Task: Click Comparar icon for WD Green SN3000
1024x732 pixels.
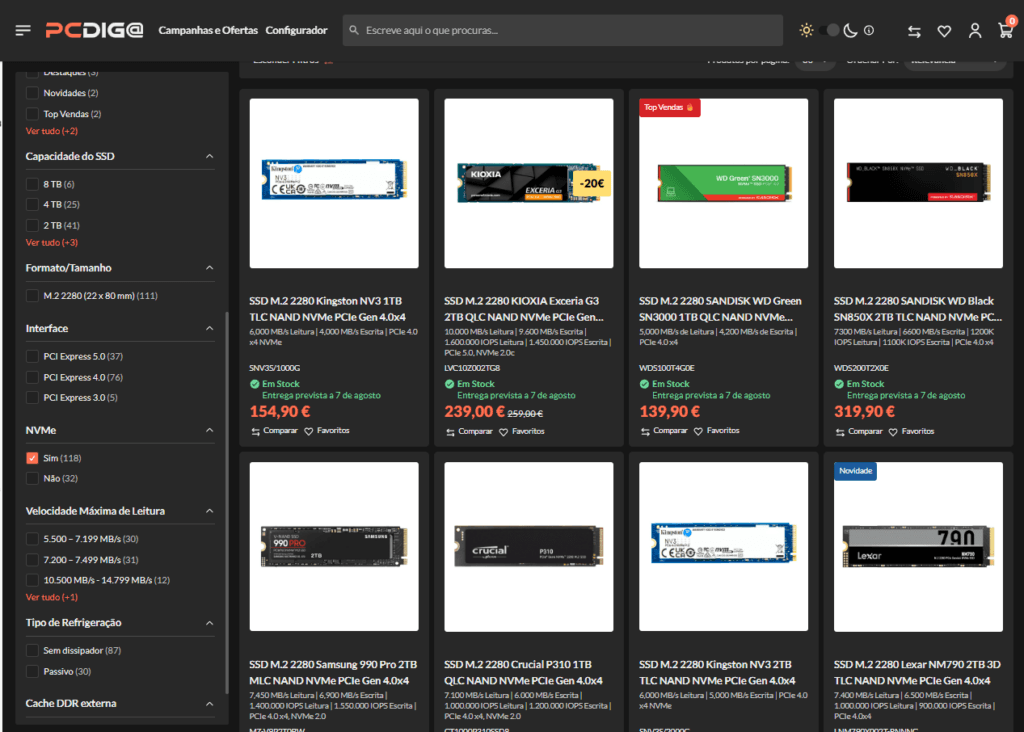Action: tap(645, 432)
